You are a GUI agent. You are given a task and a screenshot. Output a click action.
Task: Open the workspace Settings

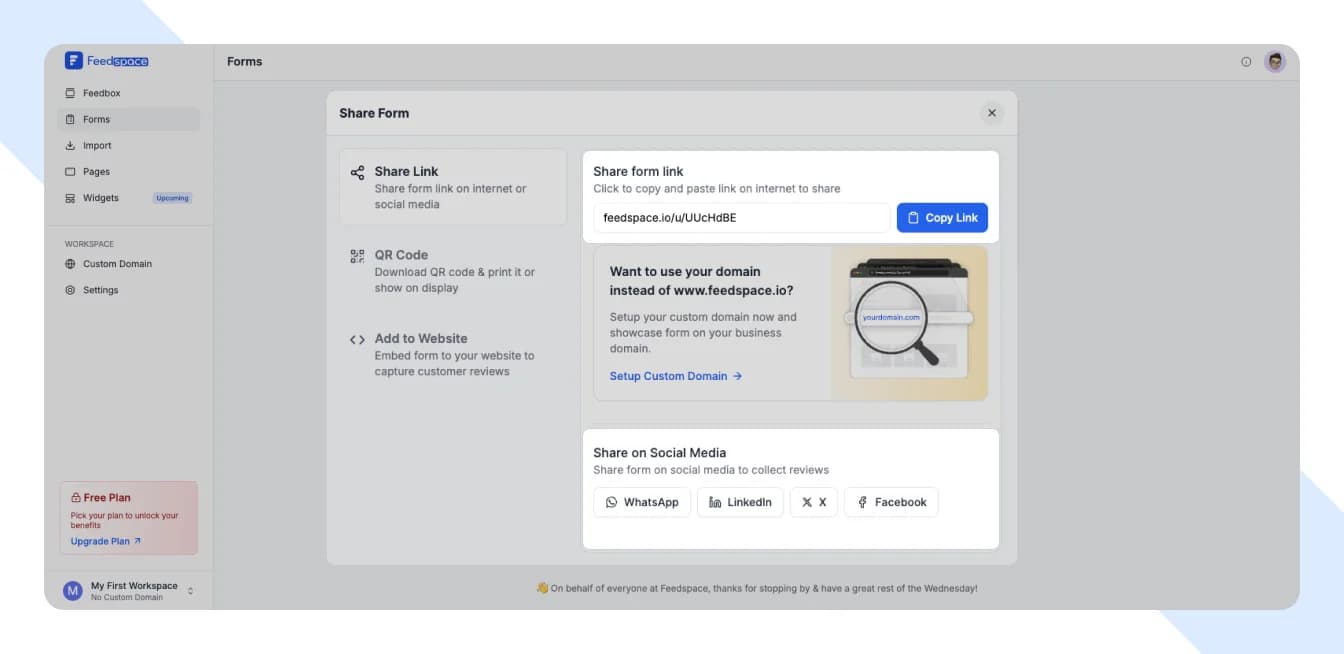(x=98, y=290)
